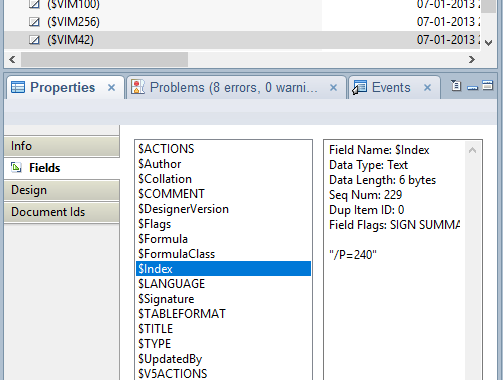
Task: Select the $Author field
Action: (223, 164)
